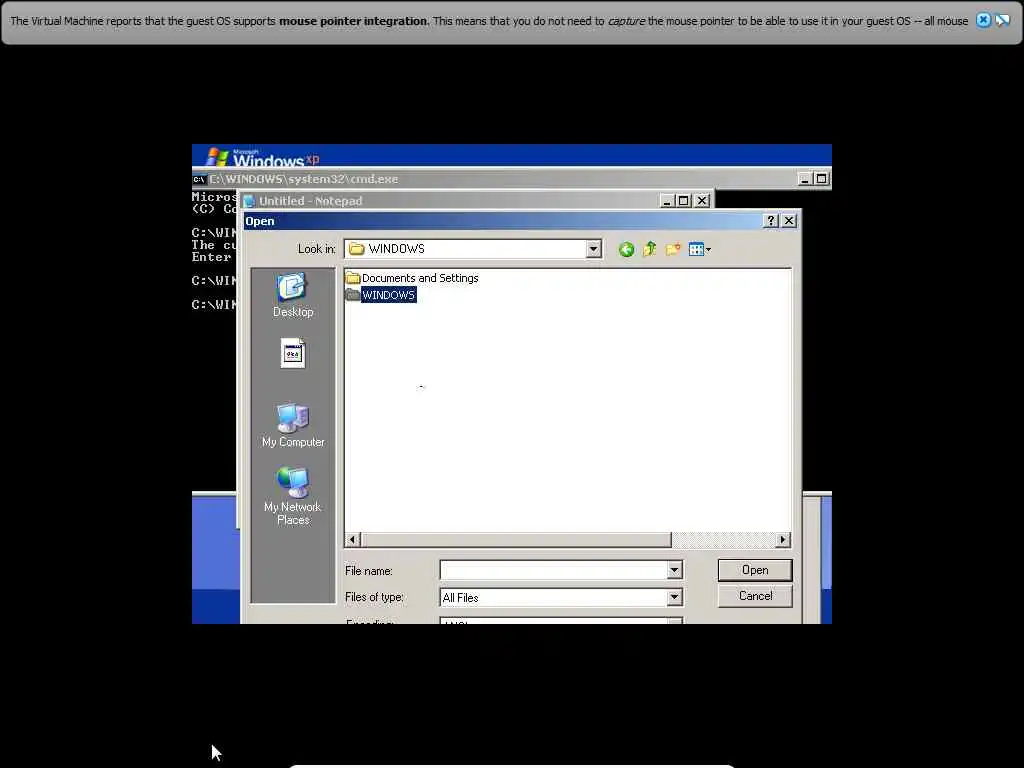Click the file list scroll right arrow
Screen dimensions: 1024x768
(783, 539)
